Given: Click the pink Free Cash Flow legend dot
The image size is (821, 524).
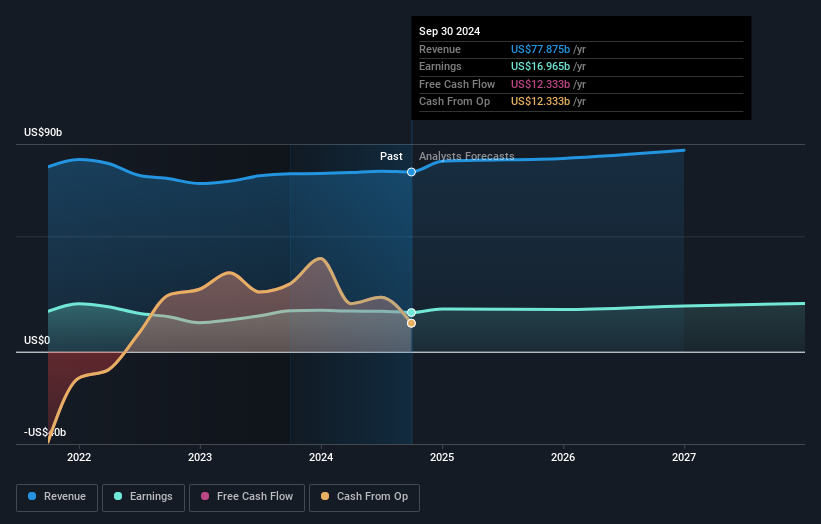Looking at the screenshot, I should point(205,496).
